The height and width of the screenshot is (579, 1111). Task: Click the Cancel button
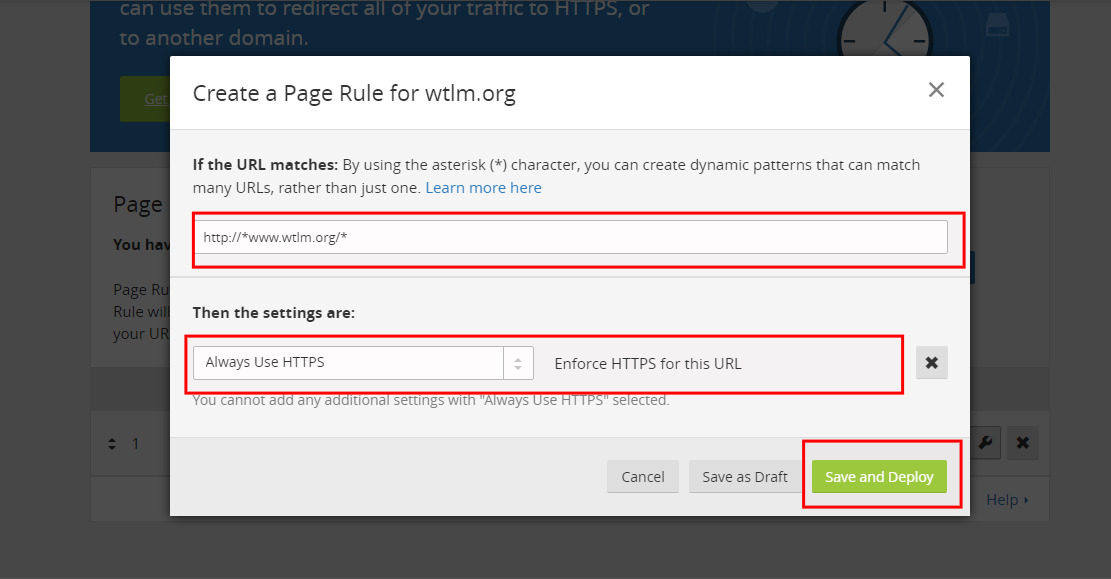643,477
